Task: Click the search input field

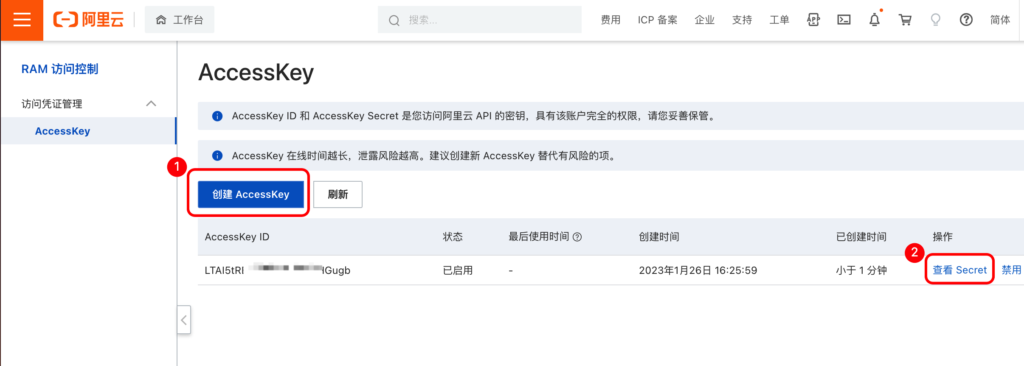Action: [x=479, y=20]
